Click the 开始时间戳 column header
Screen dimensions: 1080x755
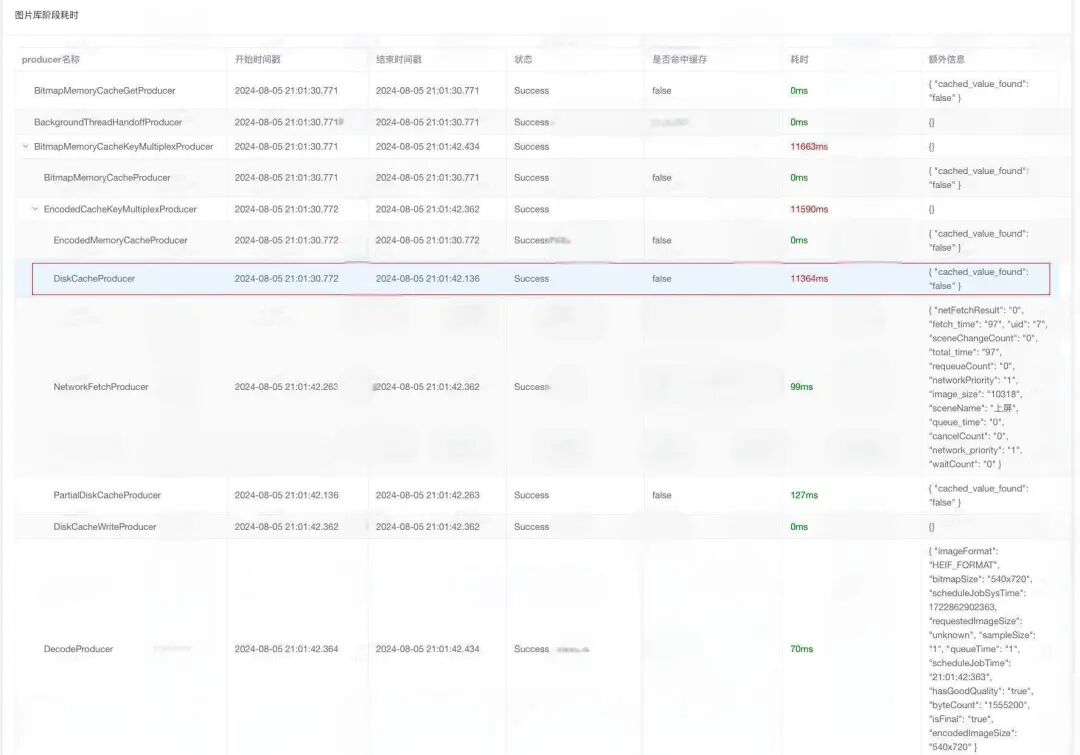[258, 59]
